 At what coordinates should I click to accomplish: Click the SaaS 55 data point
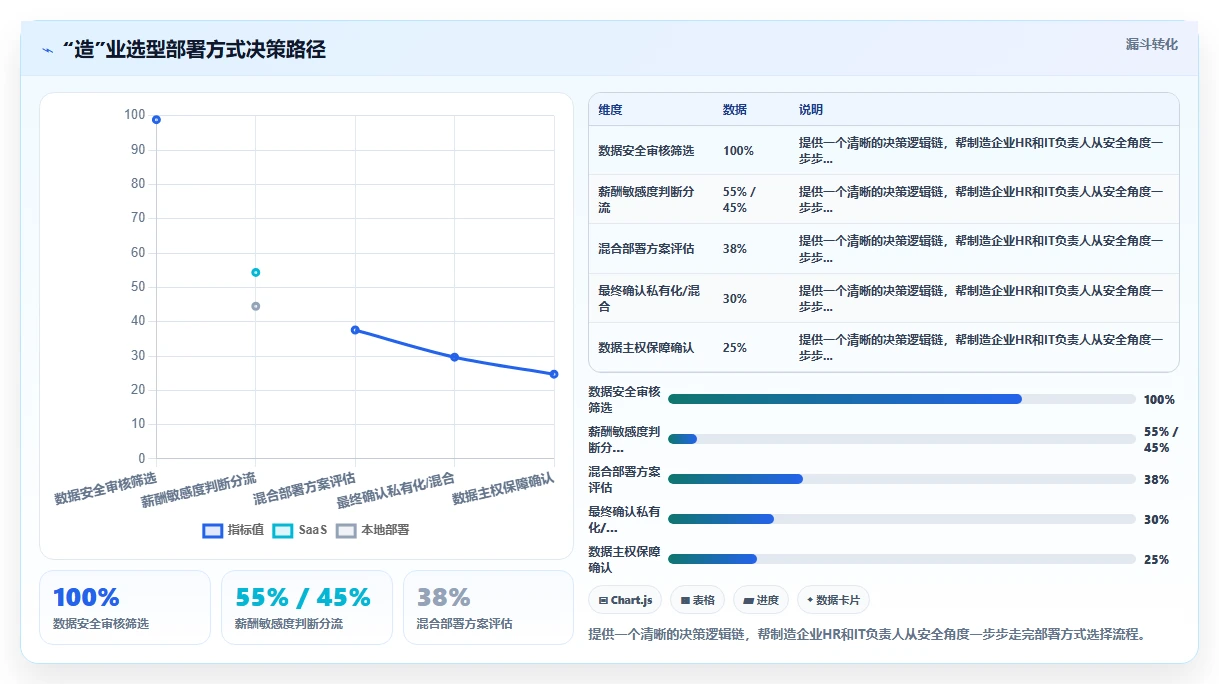pyautogui.click(x=256, y=272)
